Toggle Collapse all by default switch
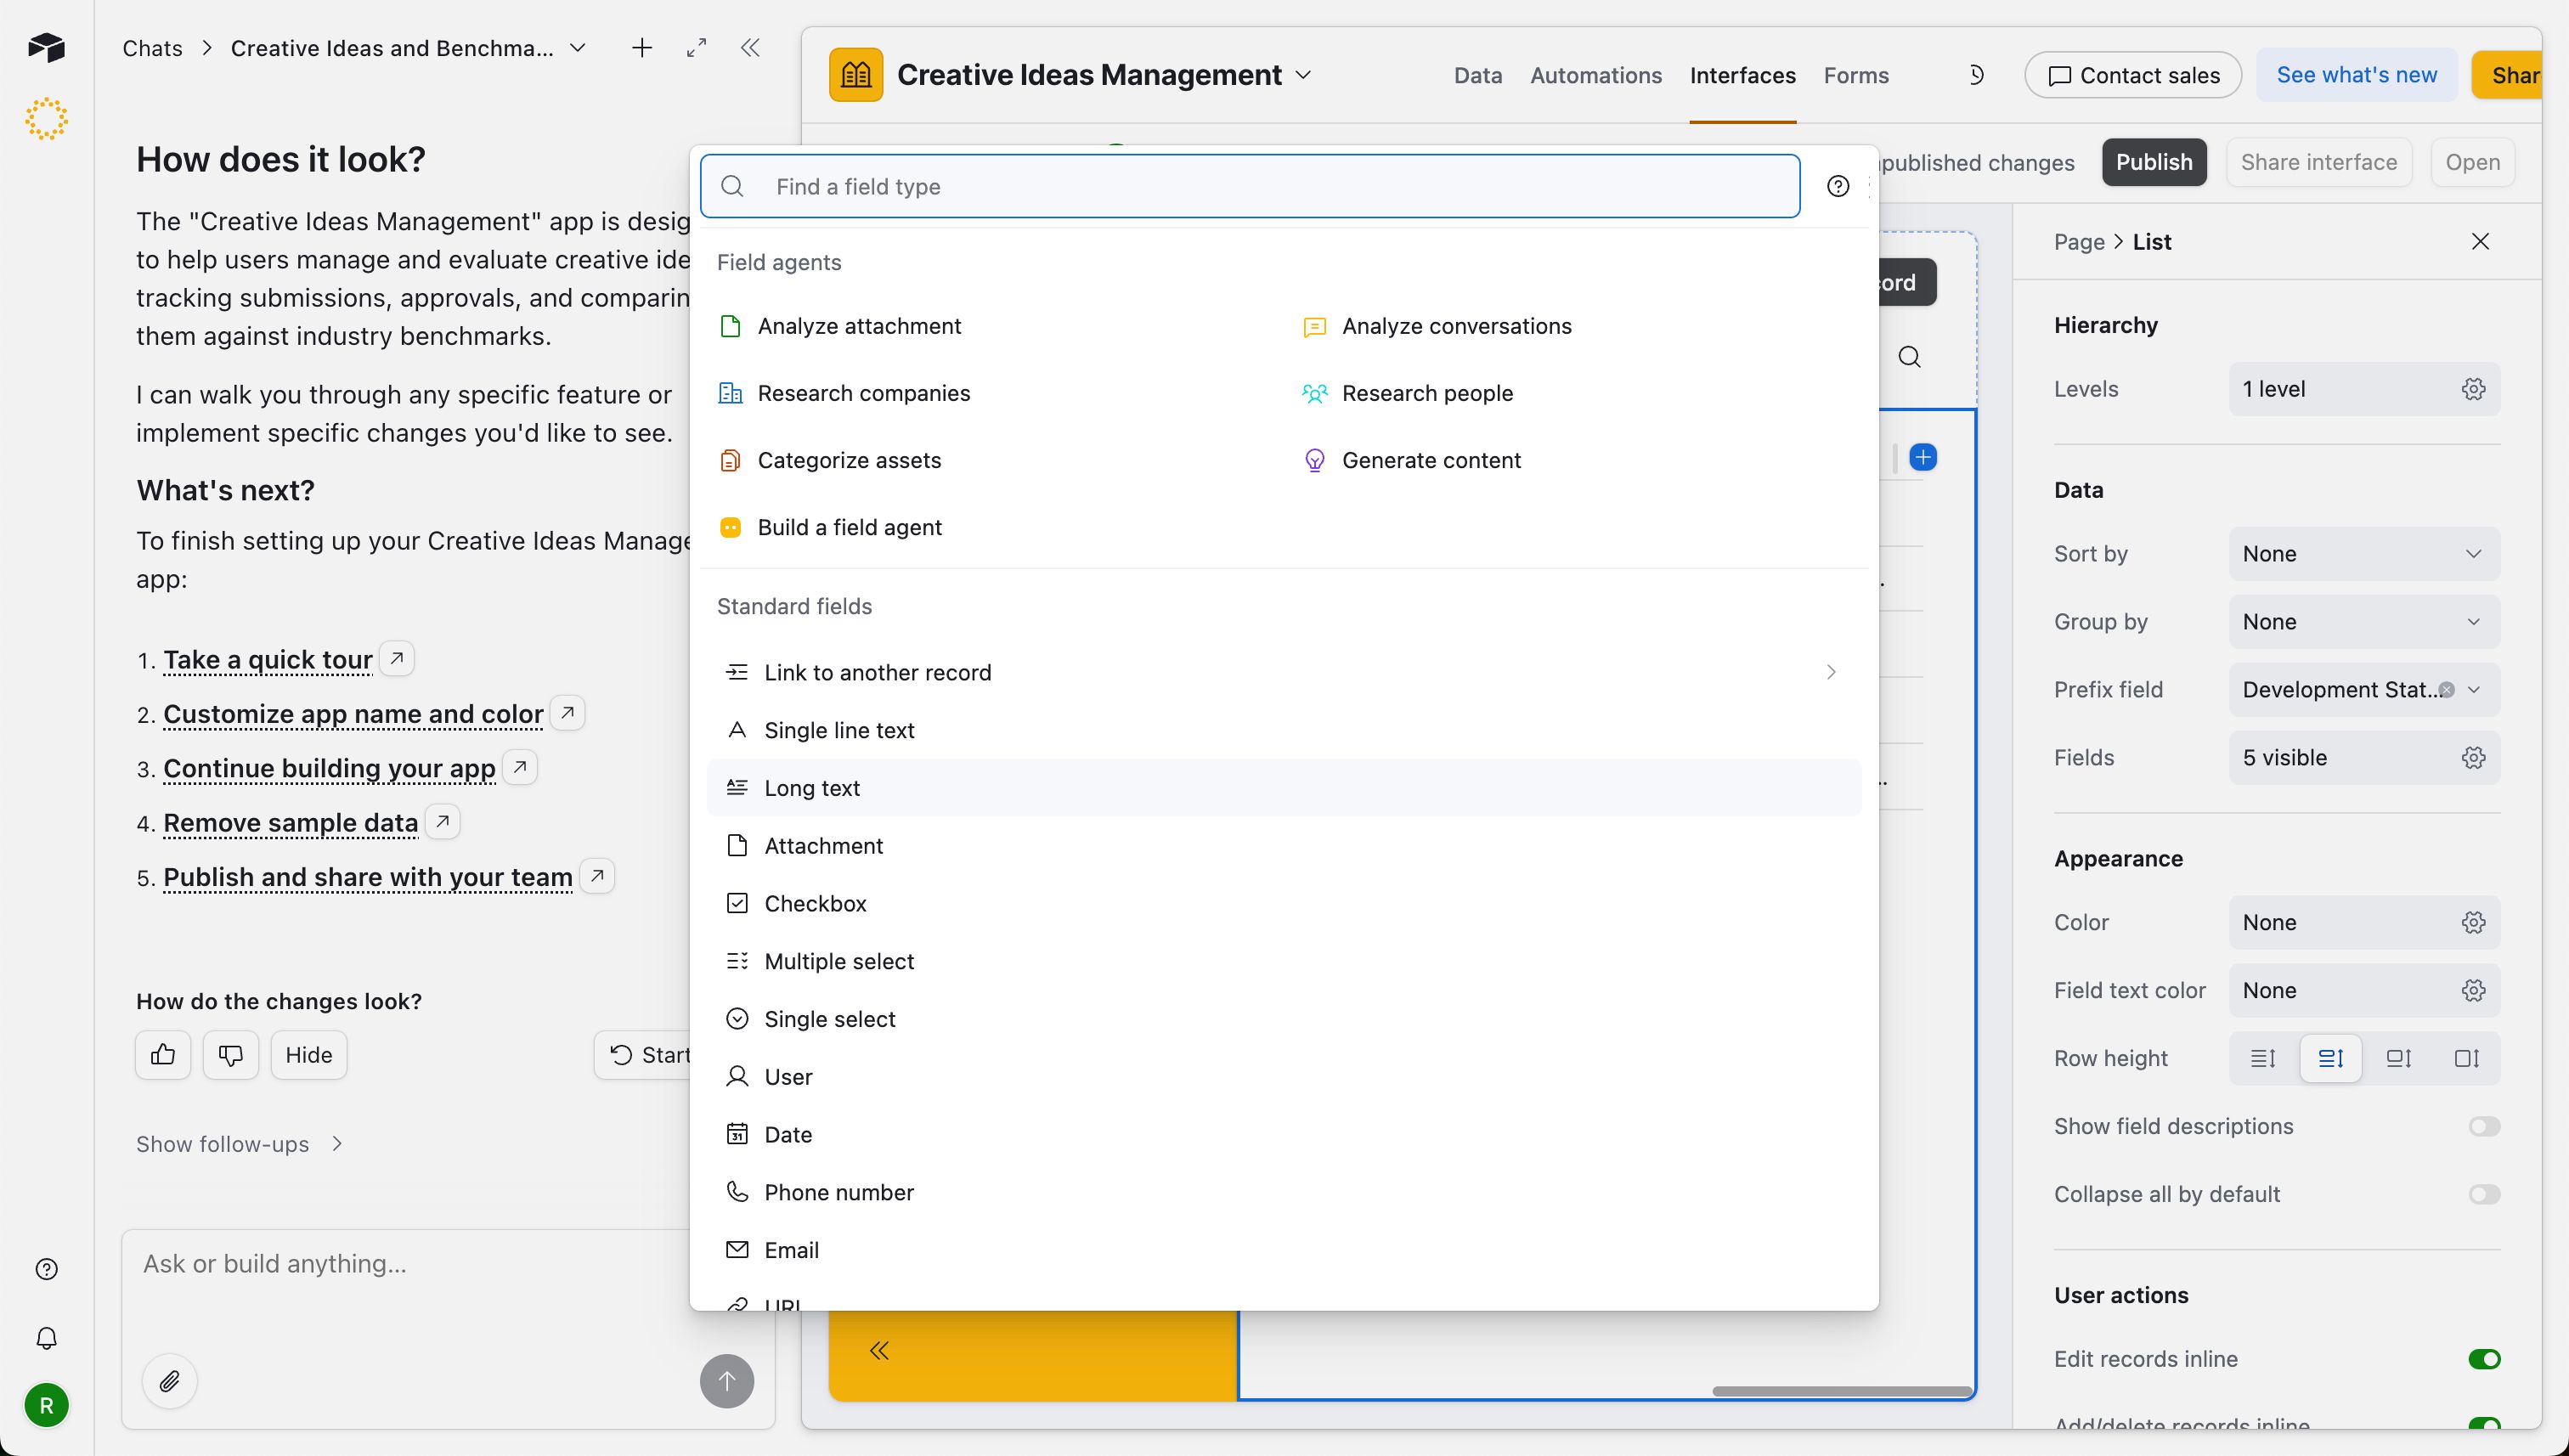Viewport: 2569px width, 1456px height. 2484,1194
